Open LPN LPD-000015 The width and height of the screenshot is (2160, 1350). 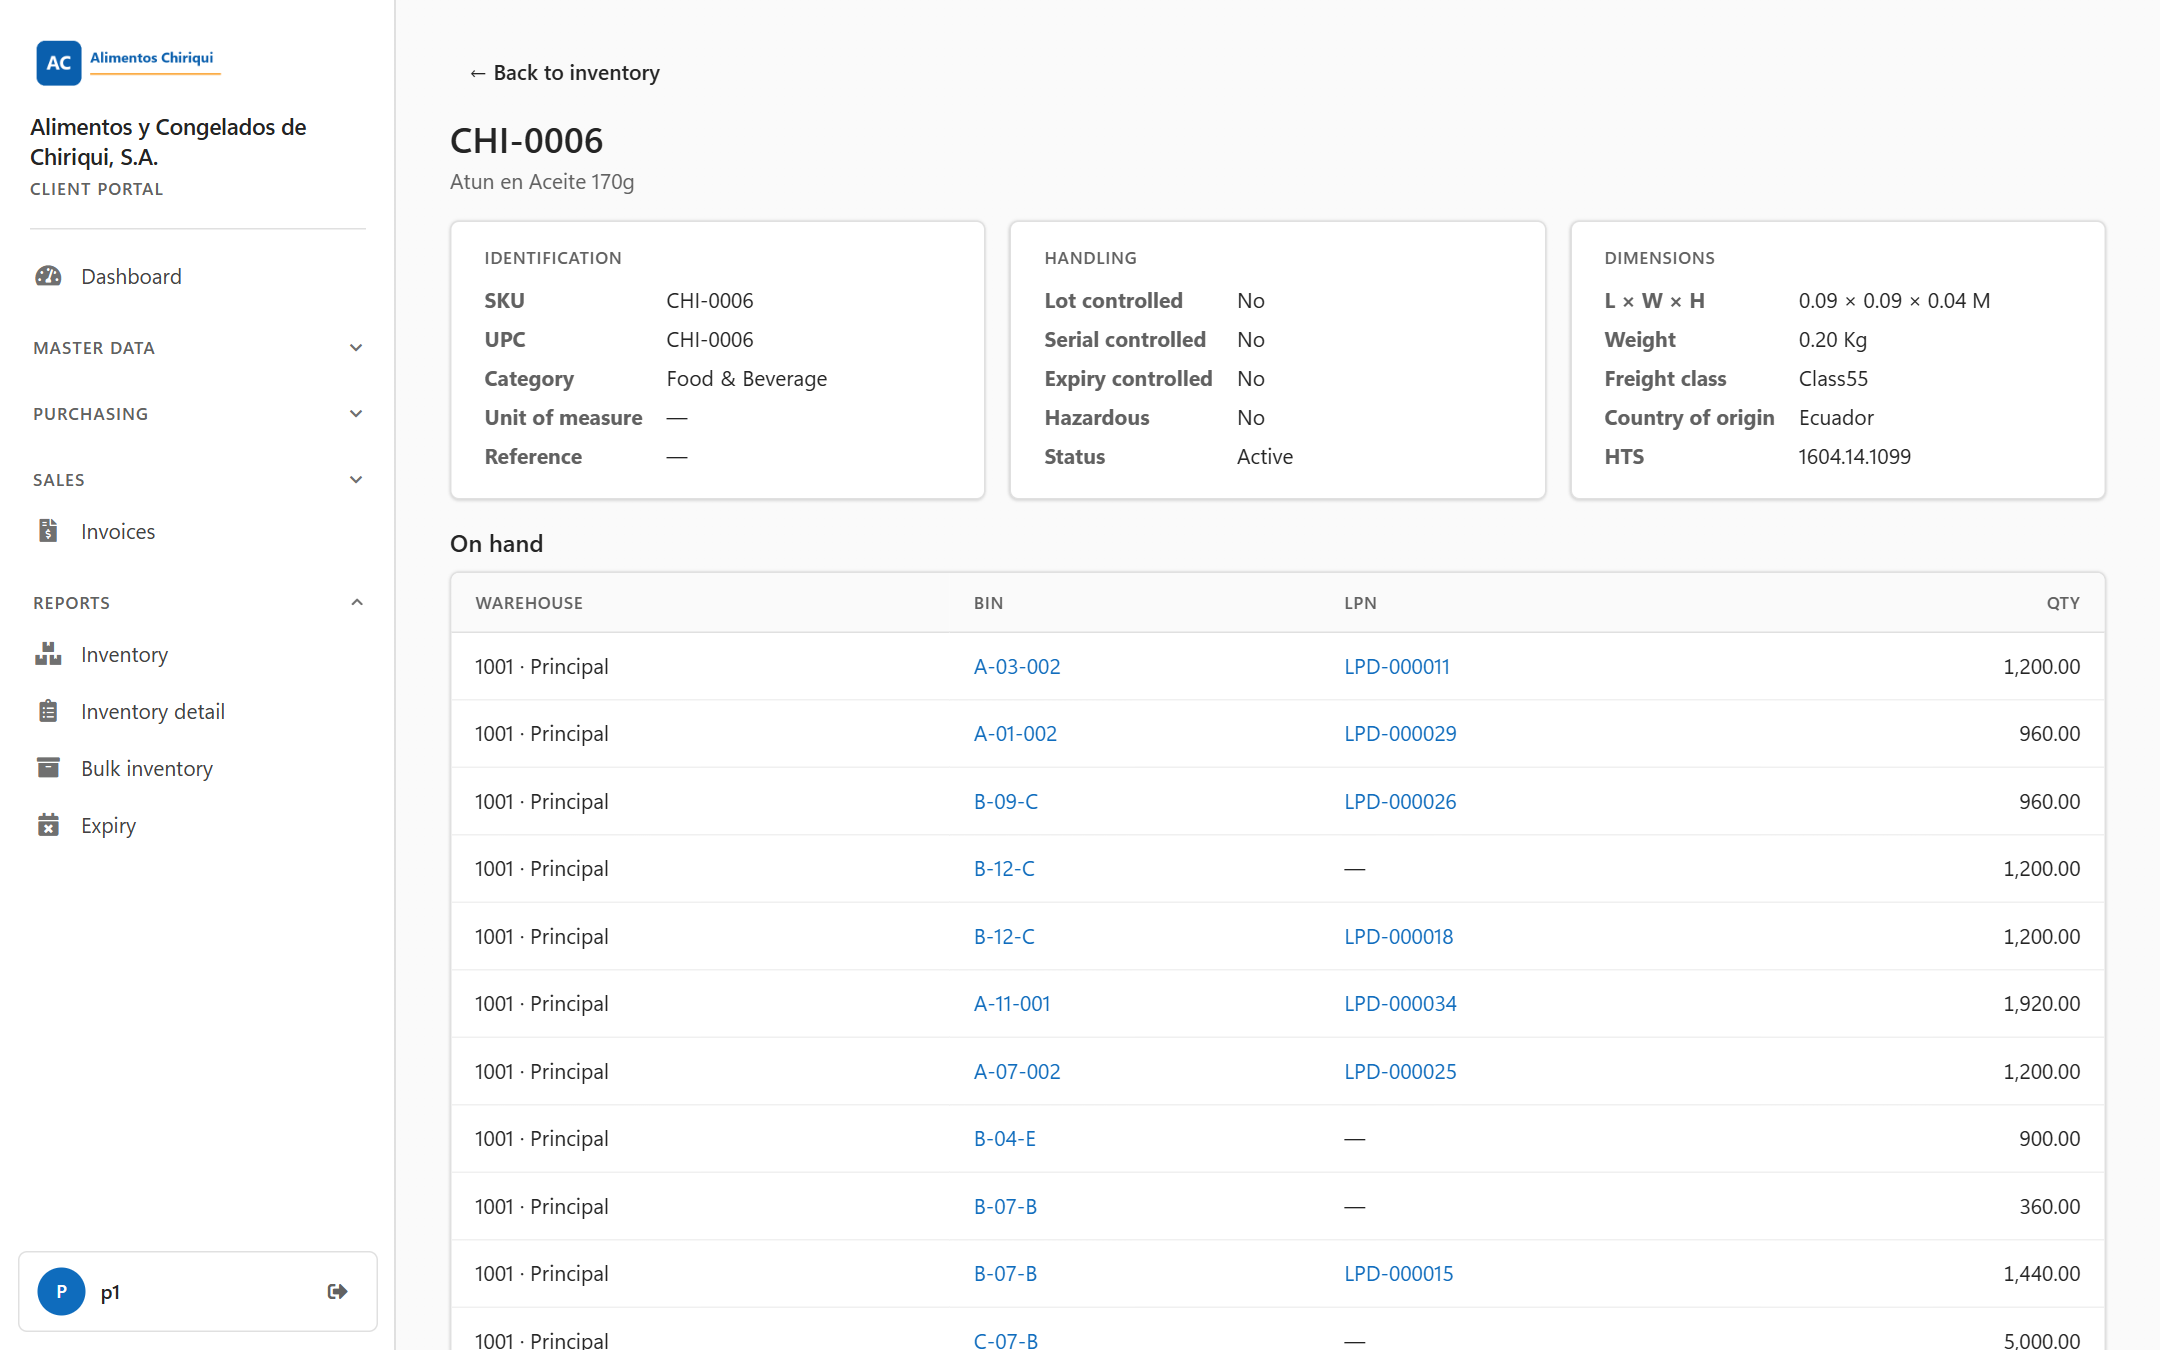click(x=1398, y=1273)
